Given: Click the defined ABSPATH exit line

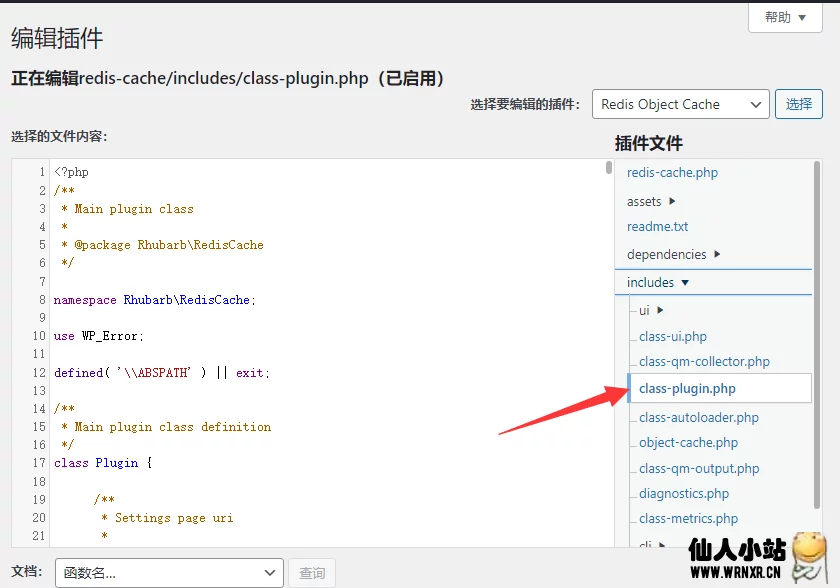Looking at the screenshot, I should [x=162, y=373].
